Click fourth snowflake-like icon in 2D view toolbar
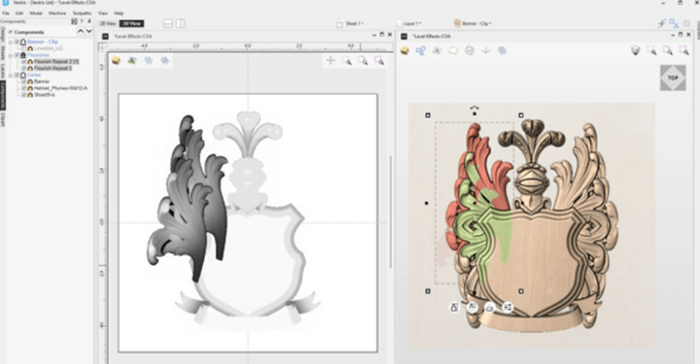Viewport: 700px width, 364px height. point(165,60)
